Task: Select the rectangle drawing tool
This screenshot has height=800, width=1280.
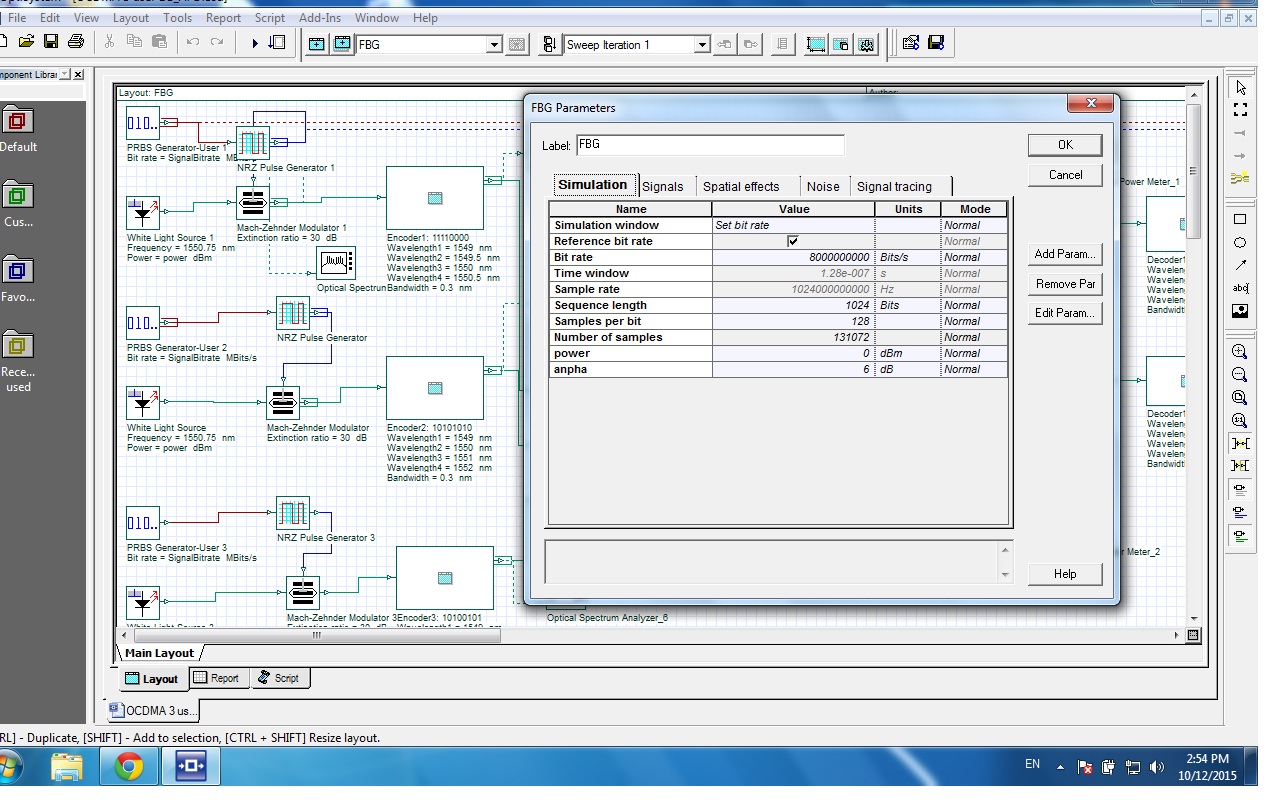Action: pos(1240,219)
